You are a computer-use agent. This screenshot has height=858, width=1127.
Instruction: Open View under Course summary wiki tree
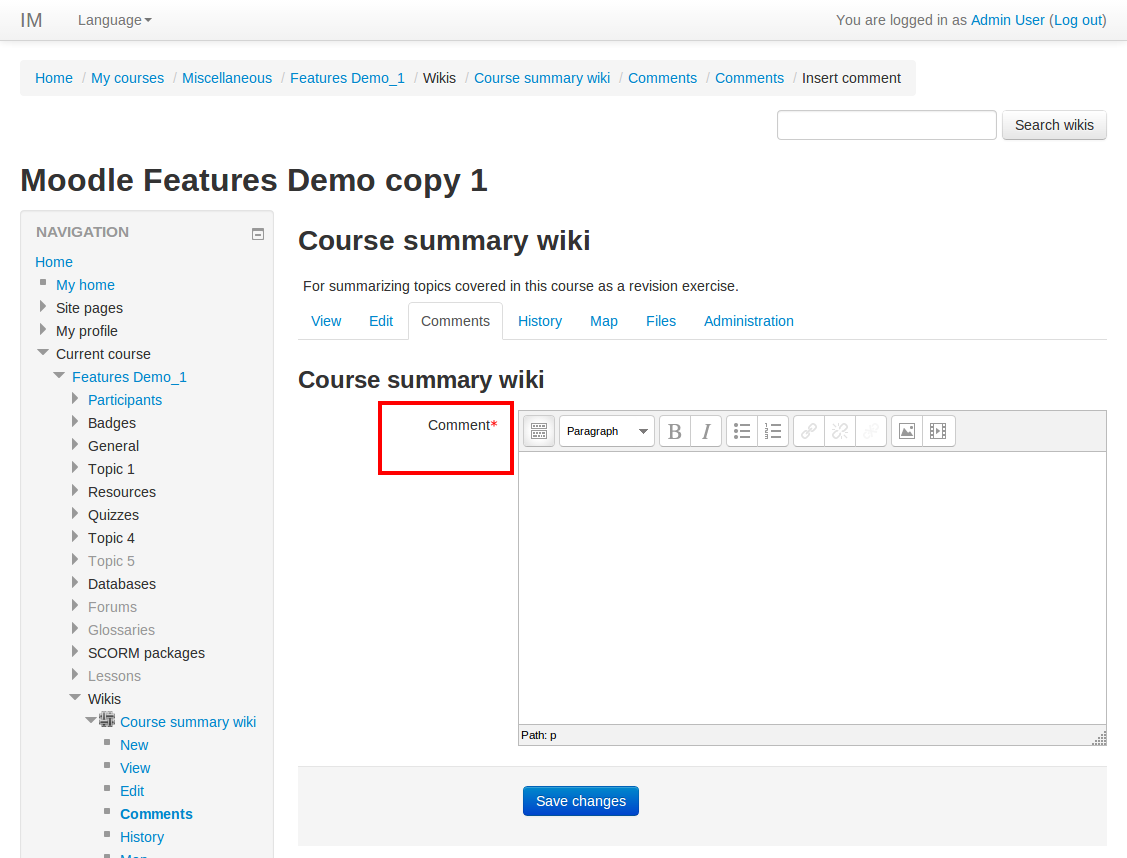click(135, 768)
